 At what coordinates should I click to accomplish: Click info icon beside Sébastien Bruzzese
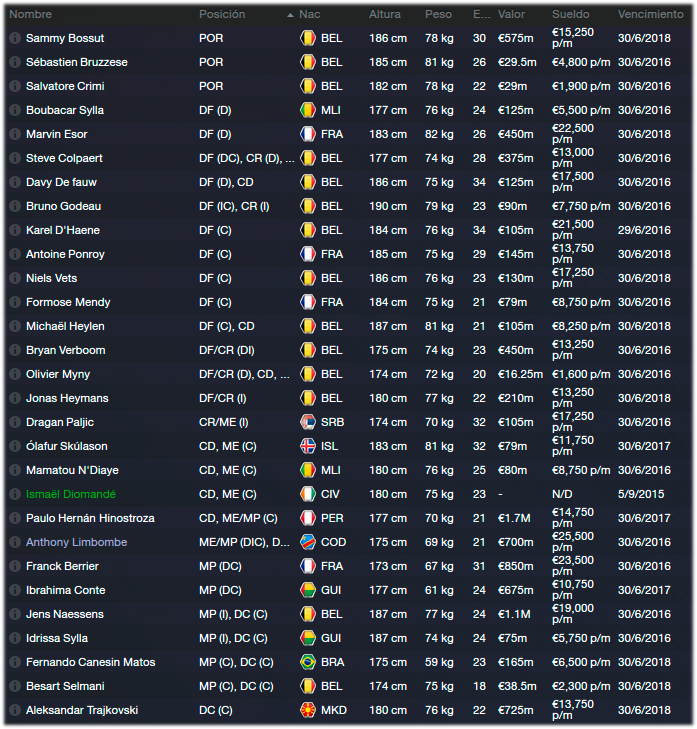point(15,62)
